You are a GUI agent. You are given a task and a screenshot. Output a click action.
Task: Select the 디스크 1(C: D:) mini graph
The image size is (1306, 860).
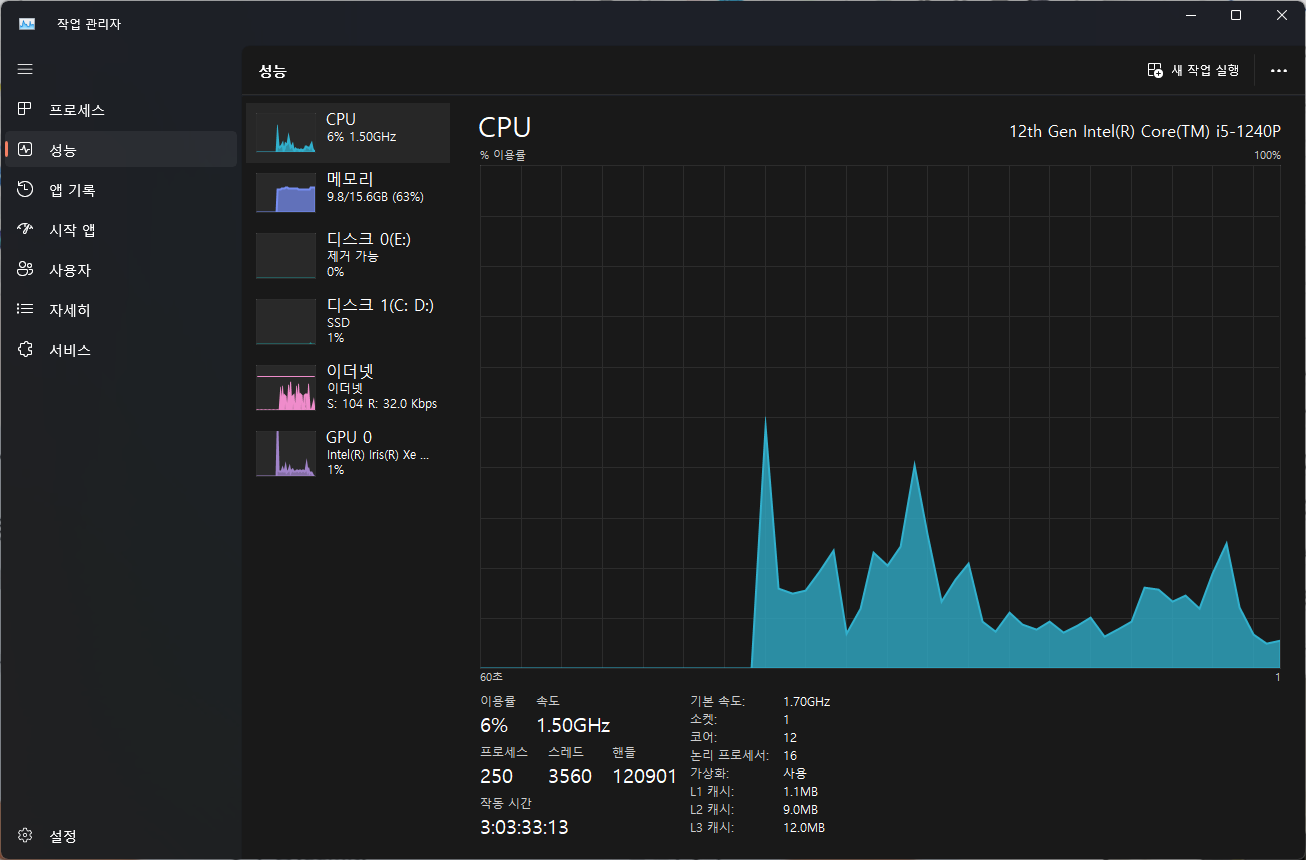[x=285, y=321]
